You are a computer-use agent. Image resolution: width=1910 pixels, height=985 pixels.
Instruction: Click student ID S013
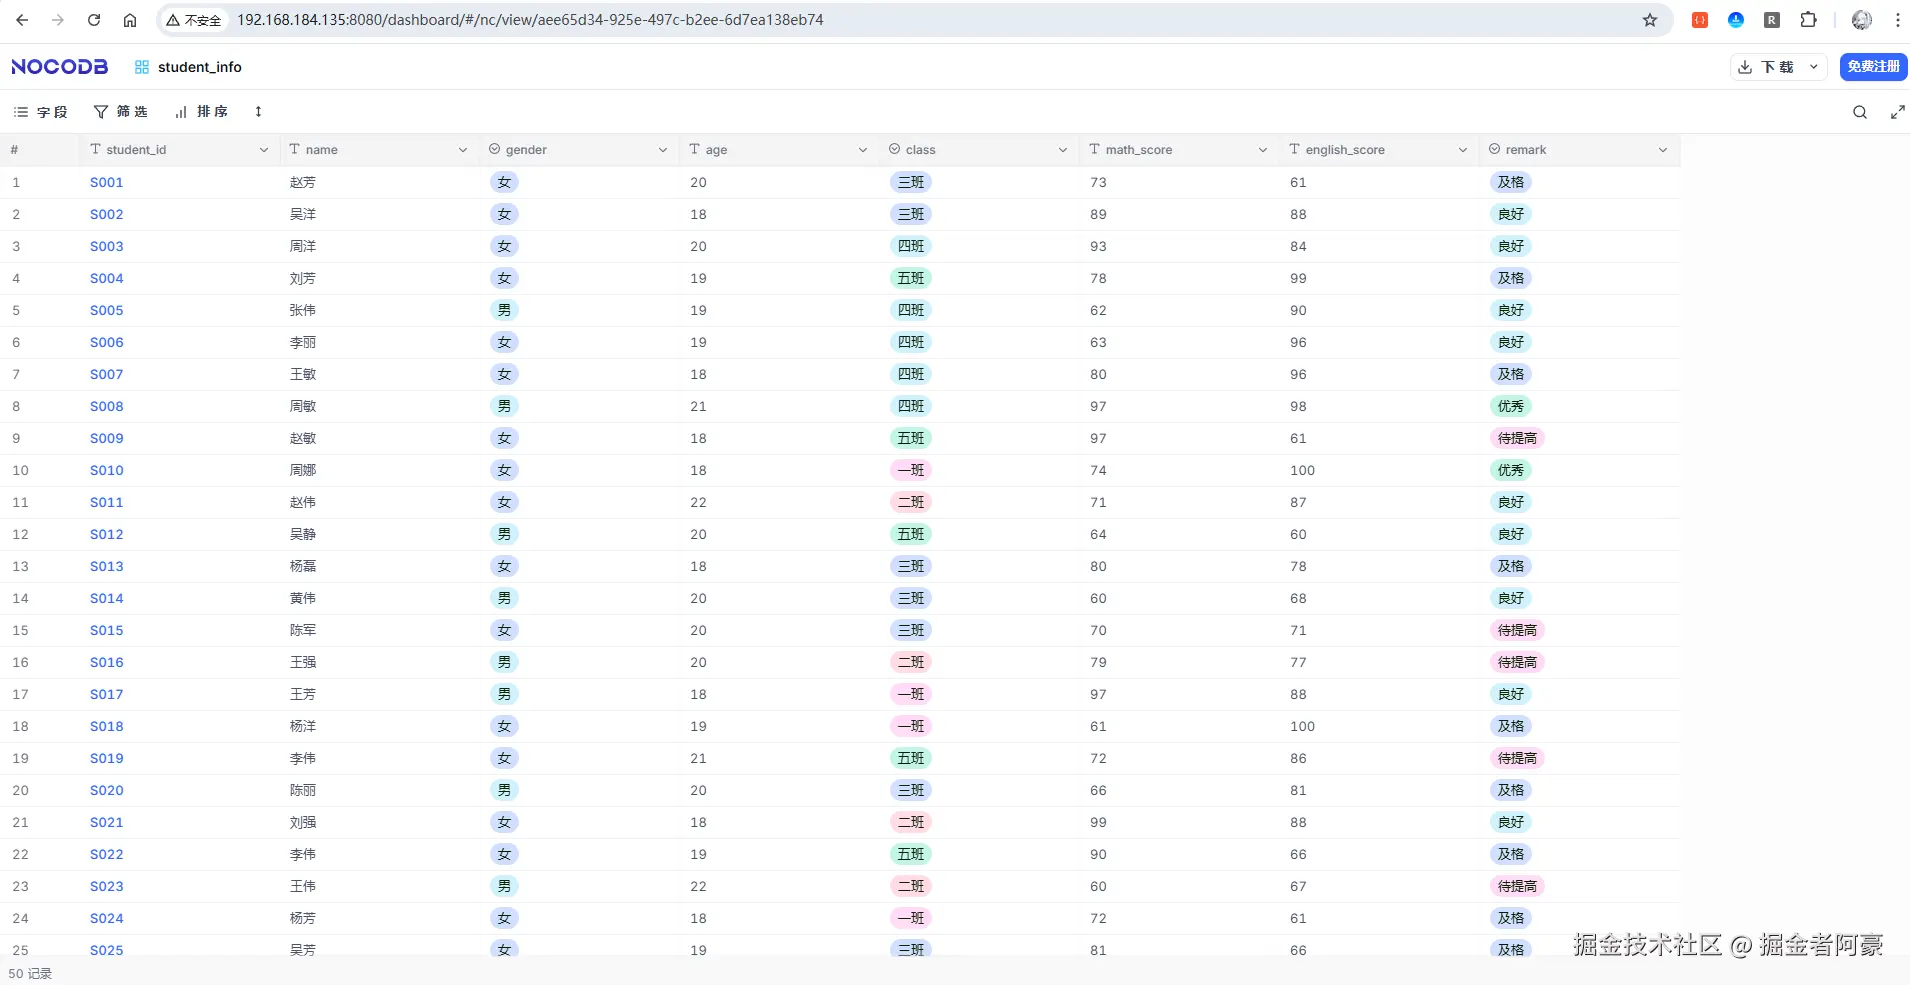click(107, 566)
